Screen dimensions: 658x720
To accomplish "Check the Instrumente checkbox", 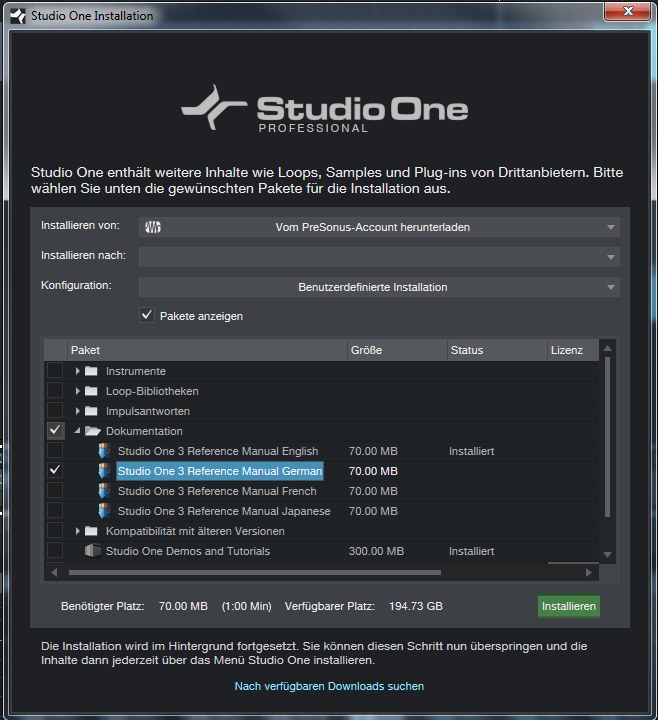I will click(55, 370).
